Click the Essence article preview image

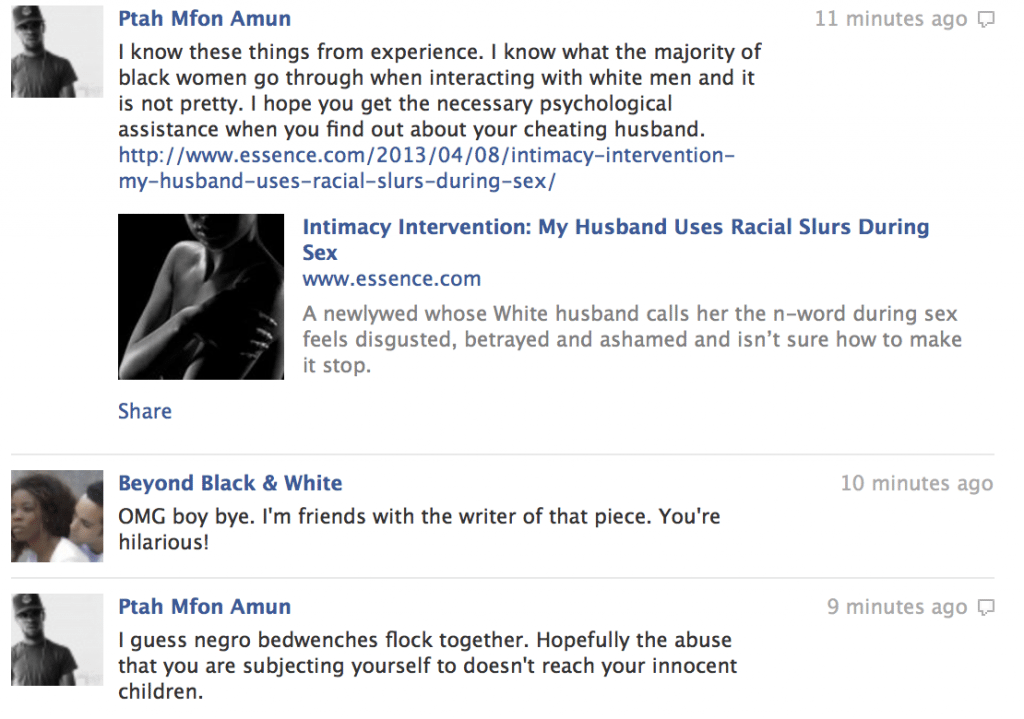coord(201,296)
